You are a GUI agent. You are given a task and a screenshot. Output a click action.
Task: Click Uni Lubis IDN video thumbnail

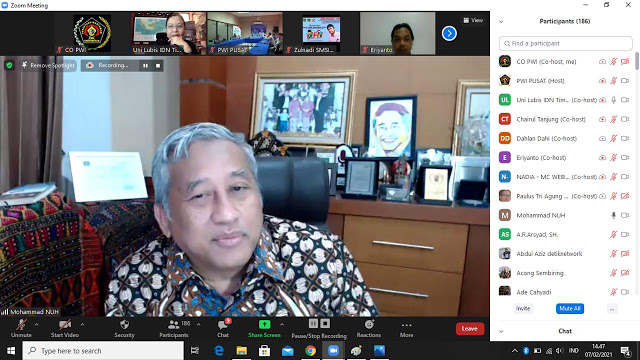(x=169, y=33)
